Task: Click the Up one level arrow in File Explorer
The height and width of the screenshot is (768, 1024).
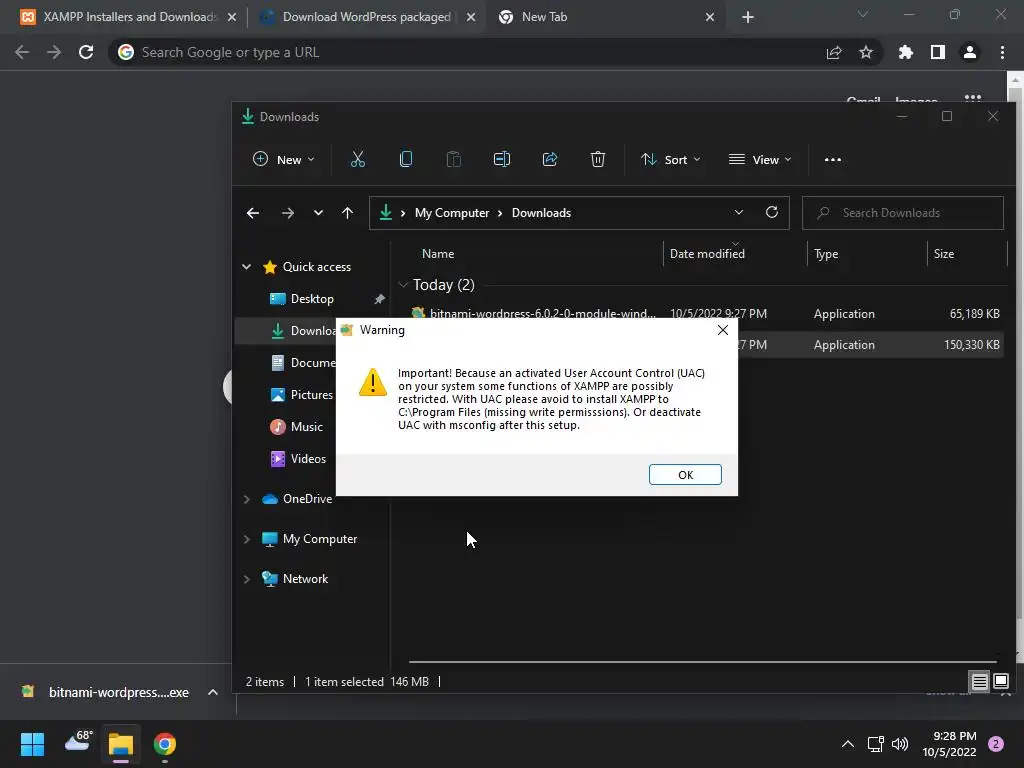Action: pyautogui.click(x=347, y=213)
